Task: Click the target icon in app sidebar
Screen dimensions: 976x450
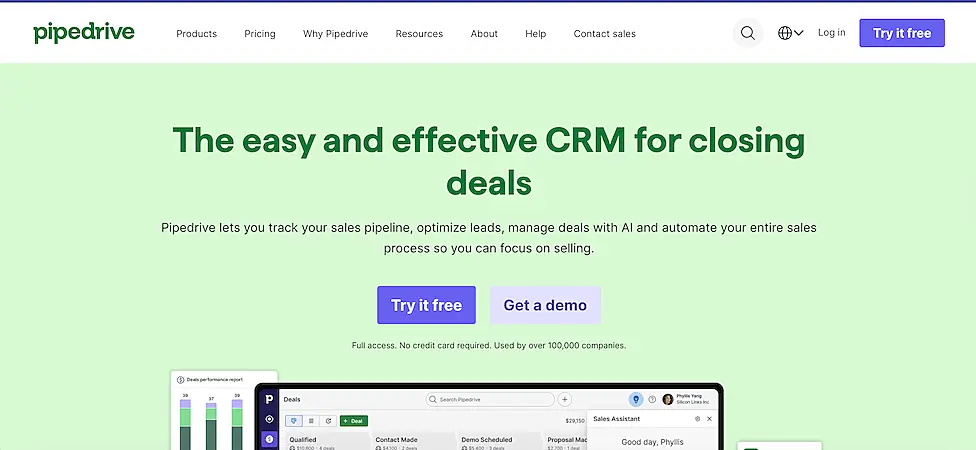Action: coord(269,420)
